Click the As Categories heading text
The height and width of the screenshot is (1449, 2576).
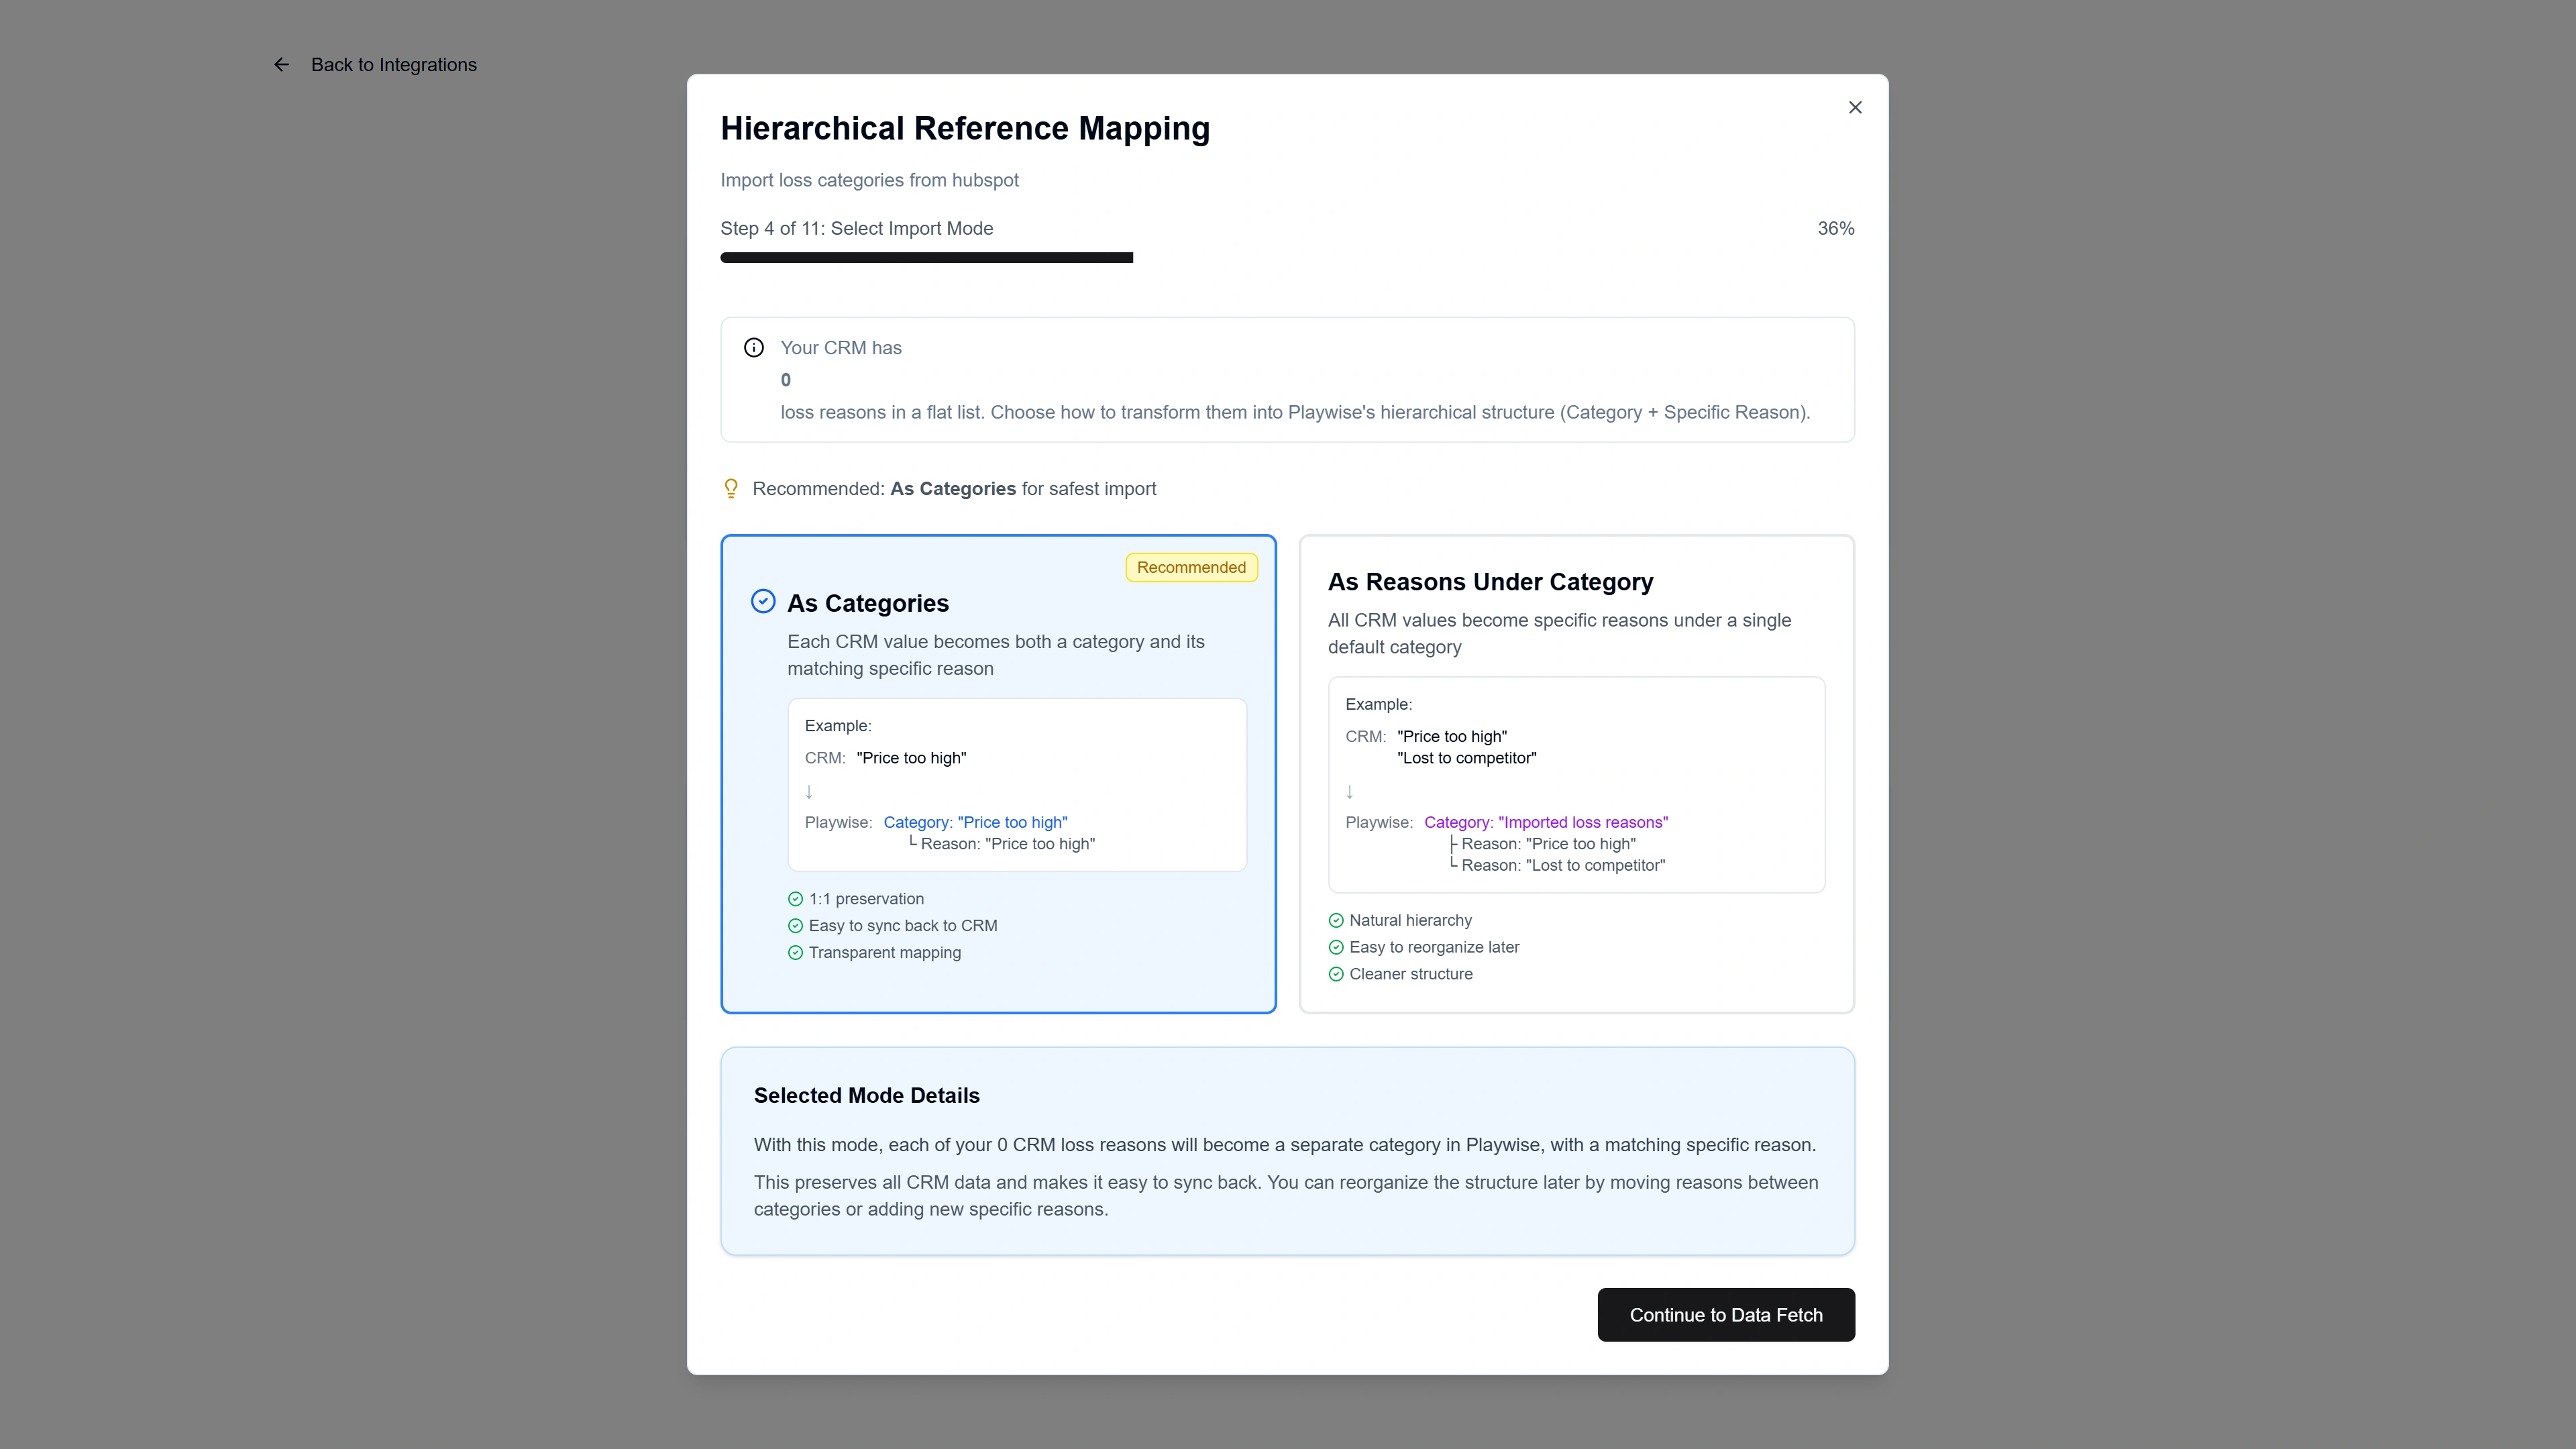[x=867, y=603]
